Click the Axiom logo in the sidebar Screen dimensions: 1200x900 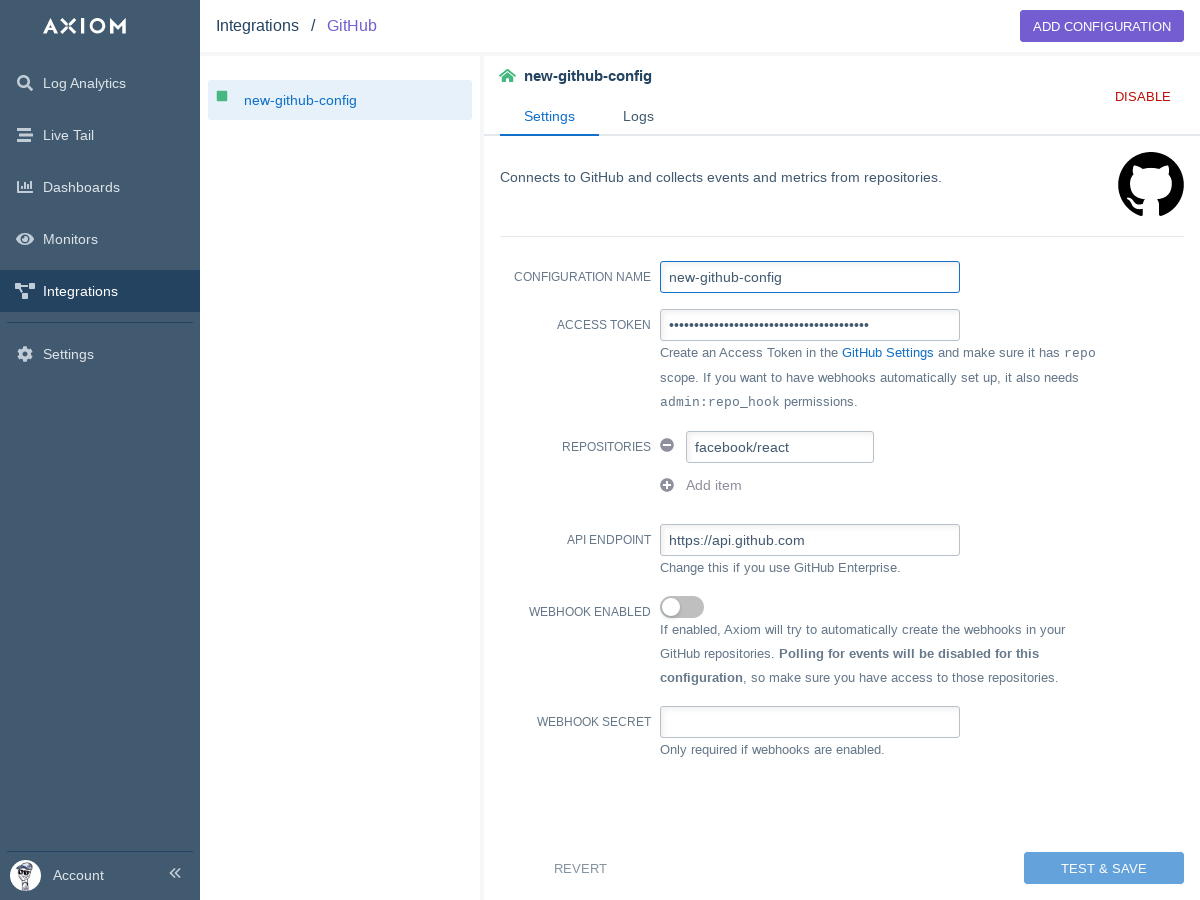85,26
